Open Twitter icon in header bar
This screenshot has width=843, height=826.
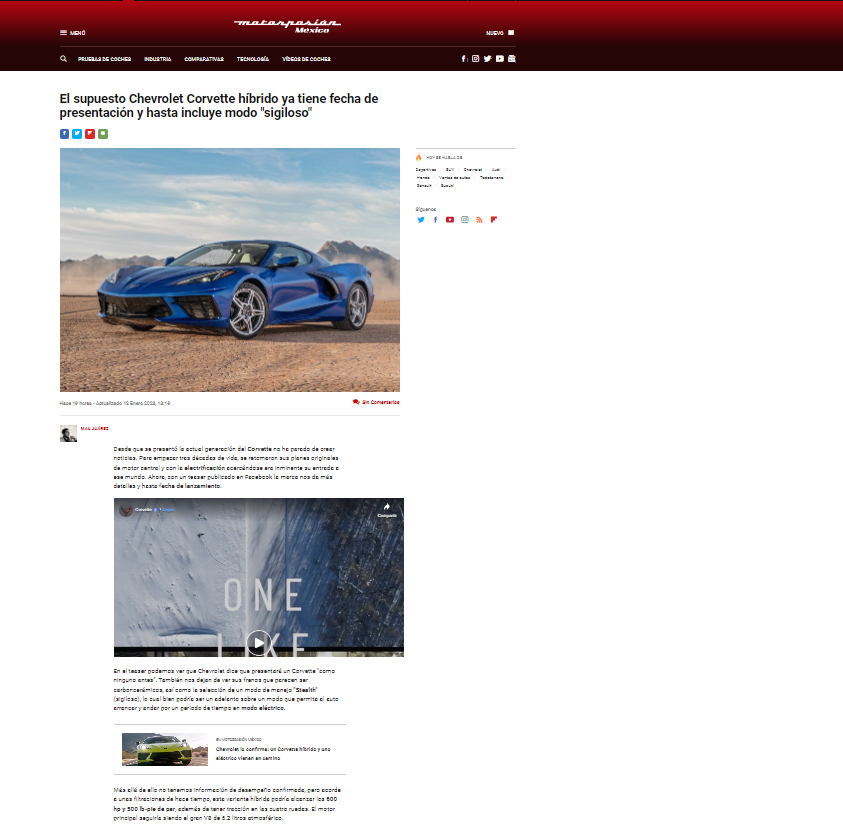(487, 59)
